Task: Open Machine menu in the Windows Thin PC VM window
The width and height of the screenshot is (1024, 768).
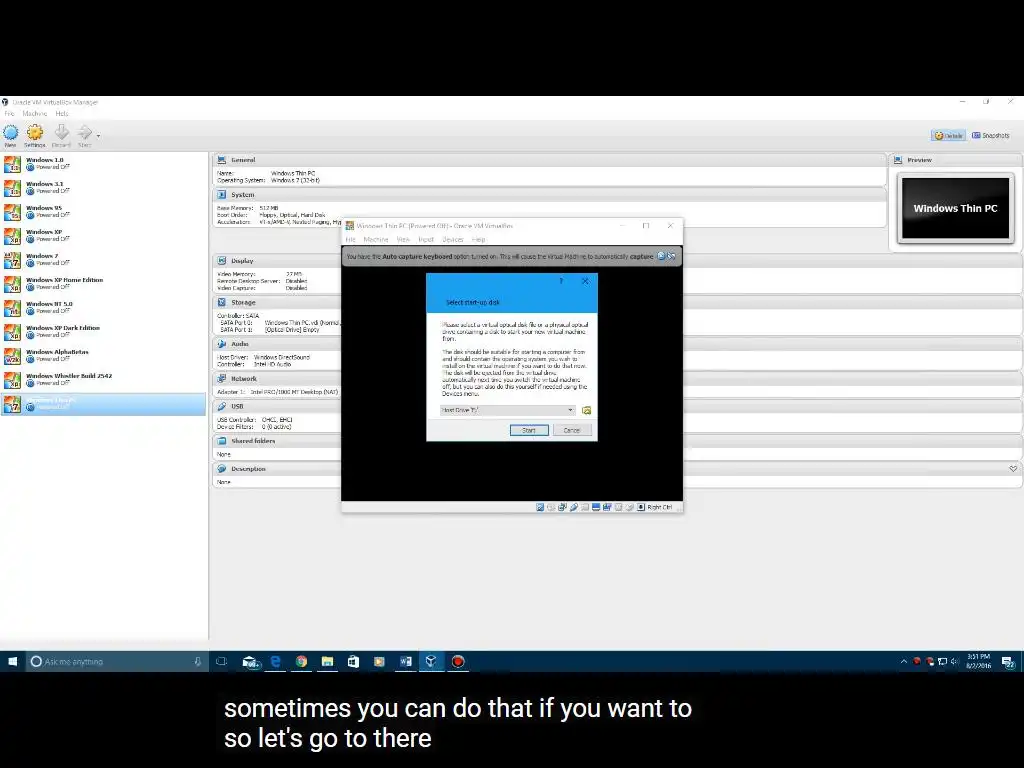Action: click(x=376, y=240)
